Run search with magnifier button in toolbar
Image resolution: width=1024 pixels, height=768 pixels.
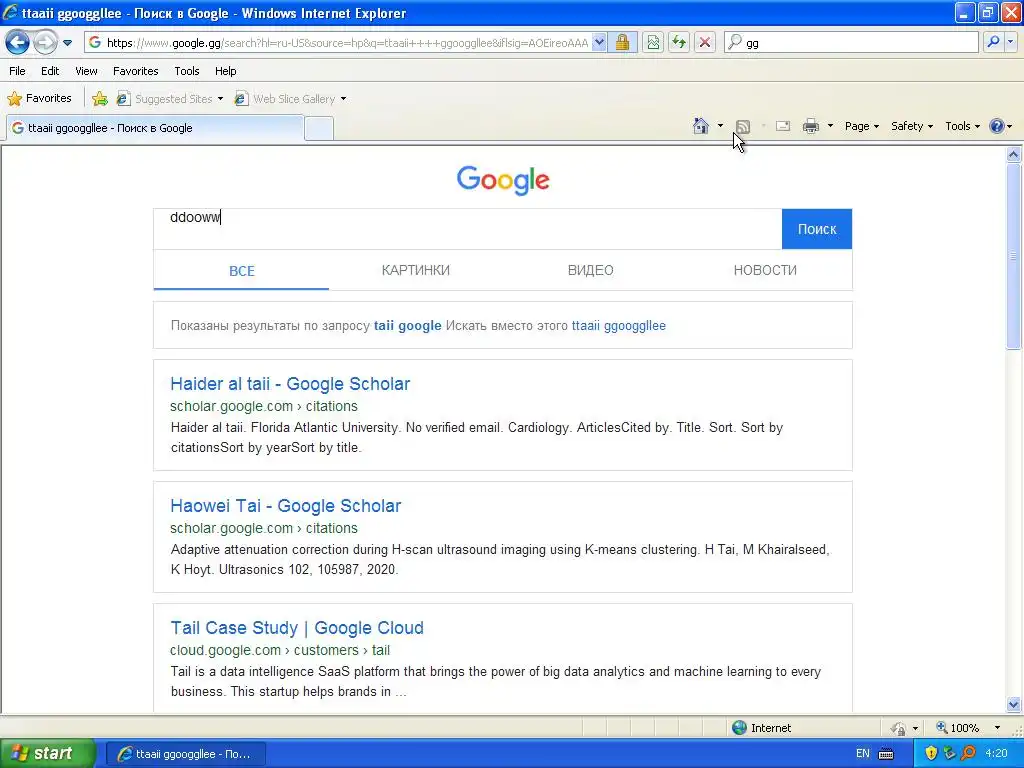coord(993,42)
